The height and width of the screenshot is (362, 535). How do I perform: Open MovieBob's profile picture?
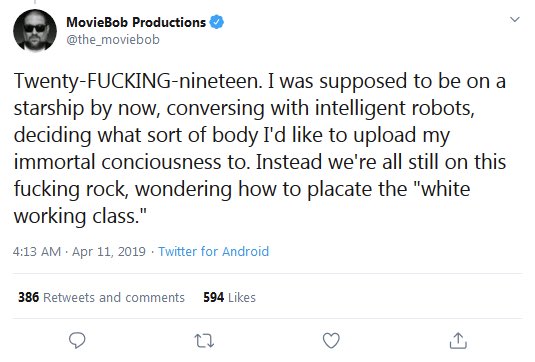click(x=35, y=30)
